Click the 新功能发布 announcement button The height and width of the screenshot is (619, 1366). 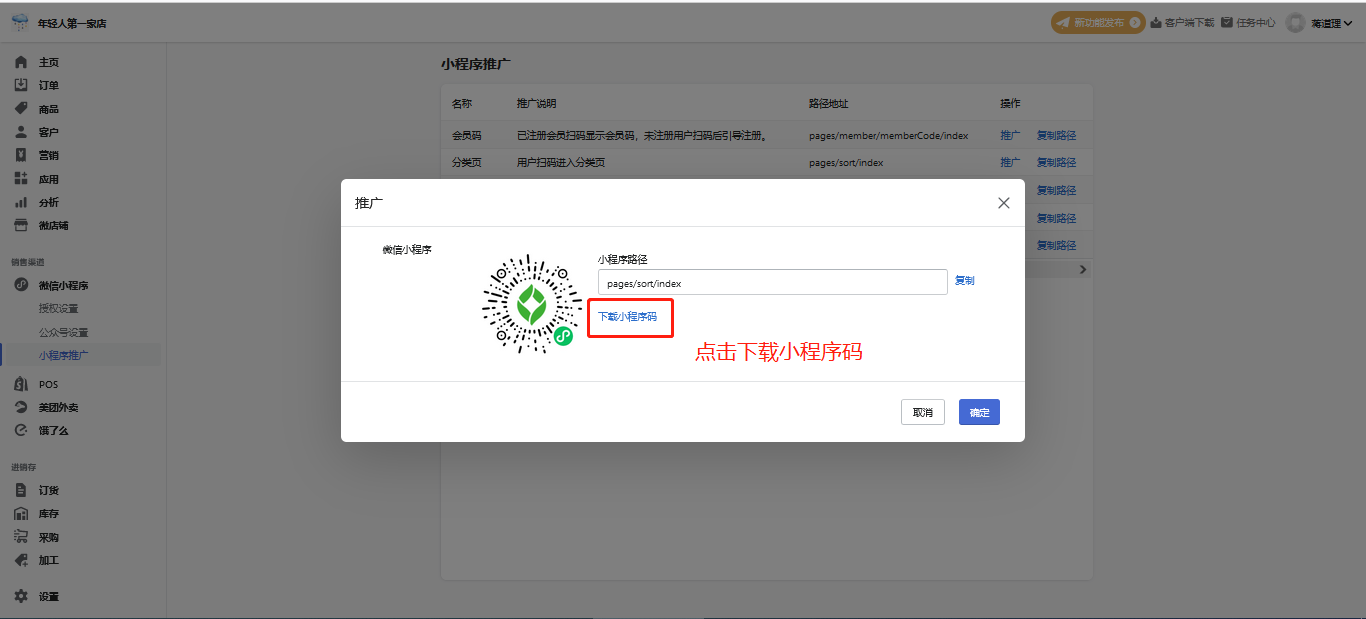point(1098,22)
